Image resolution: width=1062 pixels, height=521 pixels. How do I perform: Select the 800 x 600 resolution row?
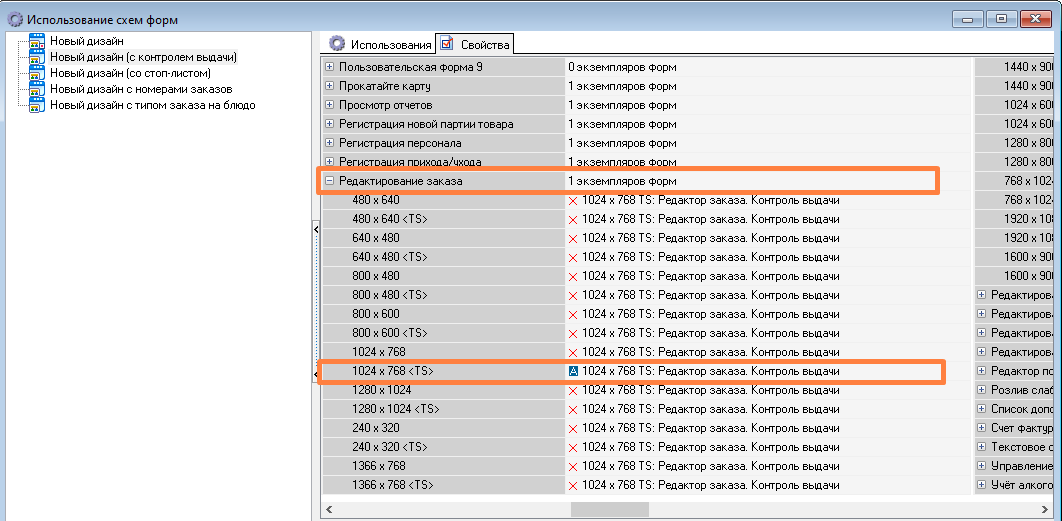[x=376, y=314]
